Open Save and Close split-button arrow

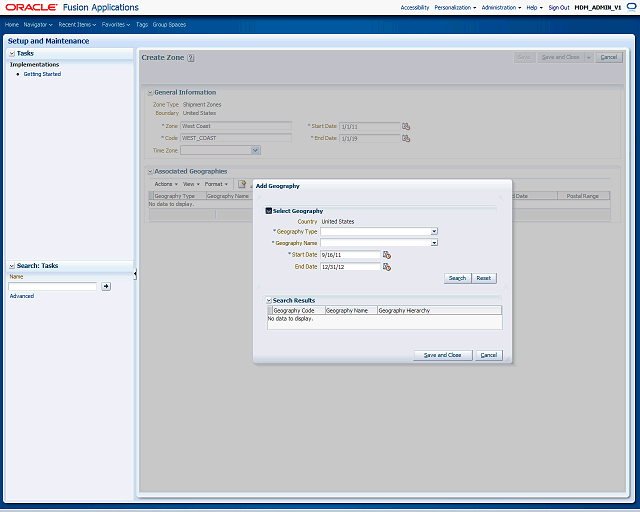click(589, 58)
